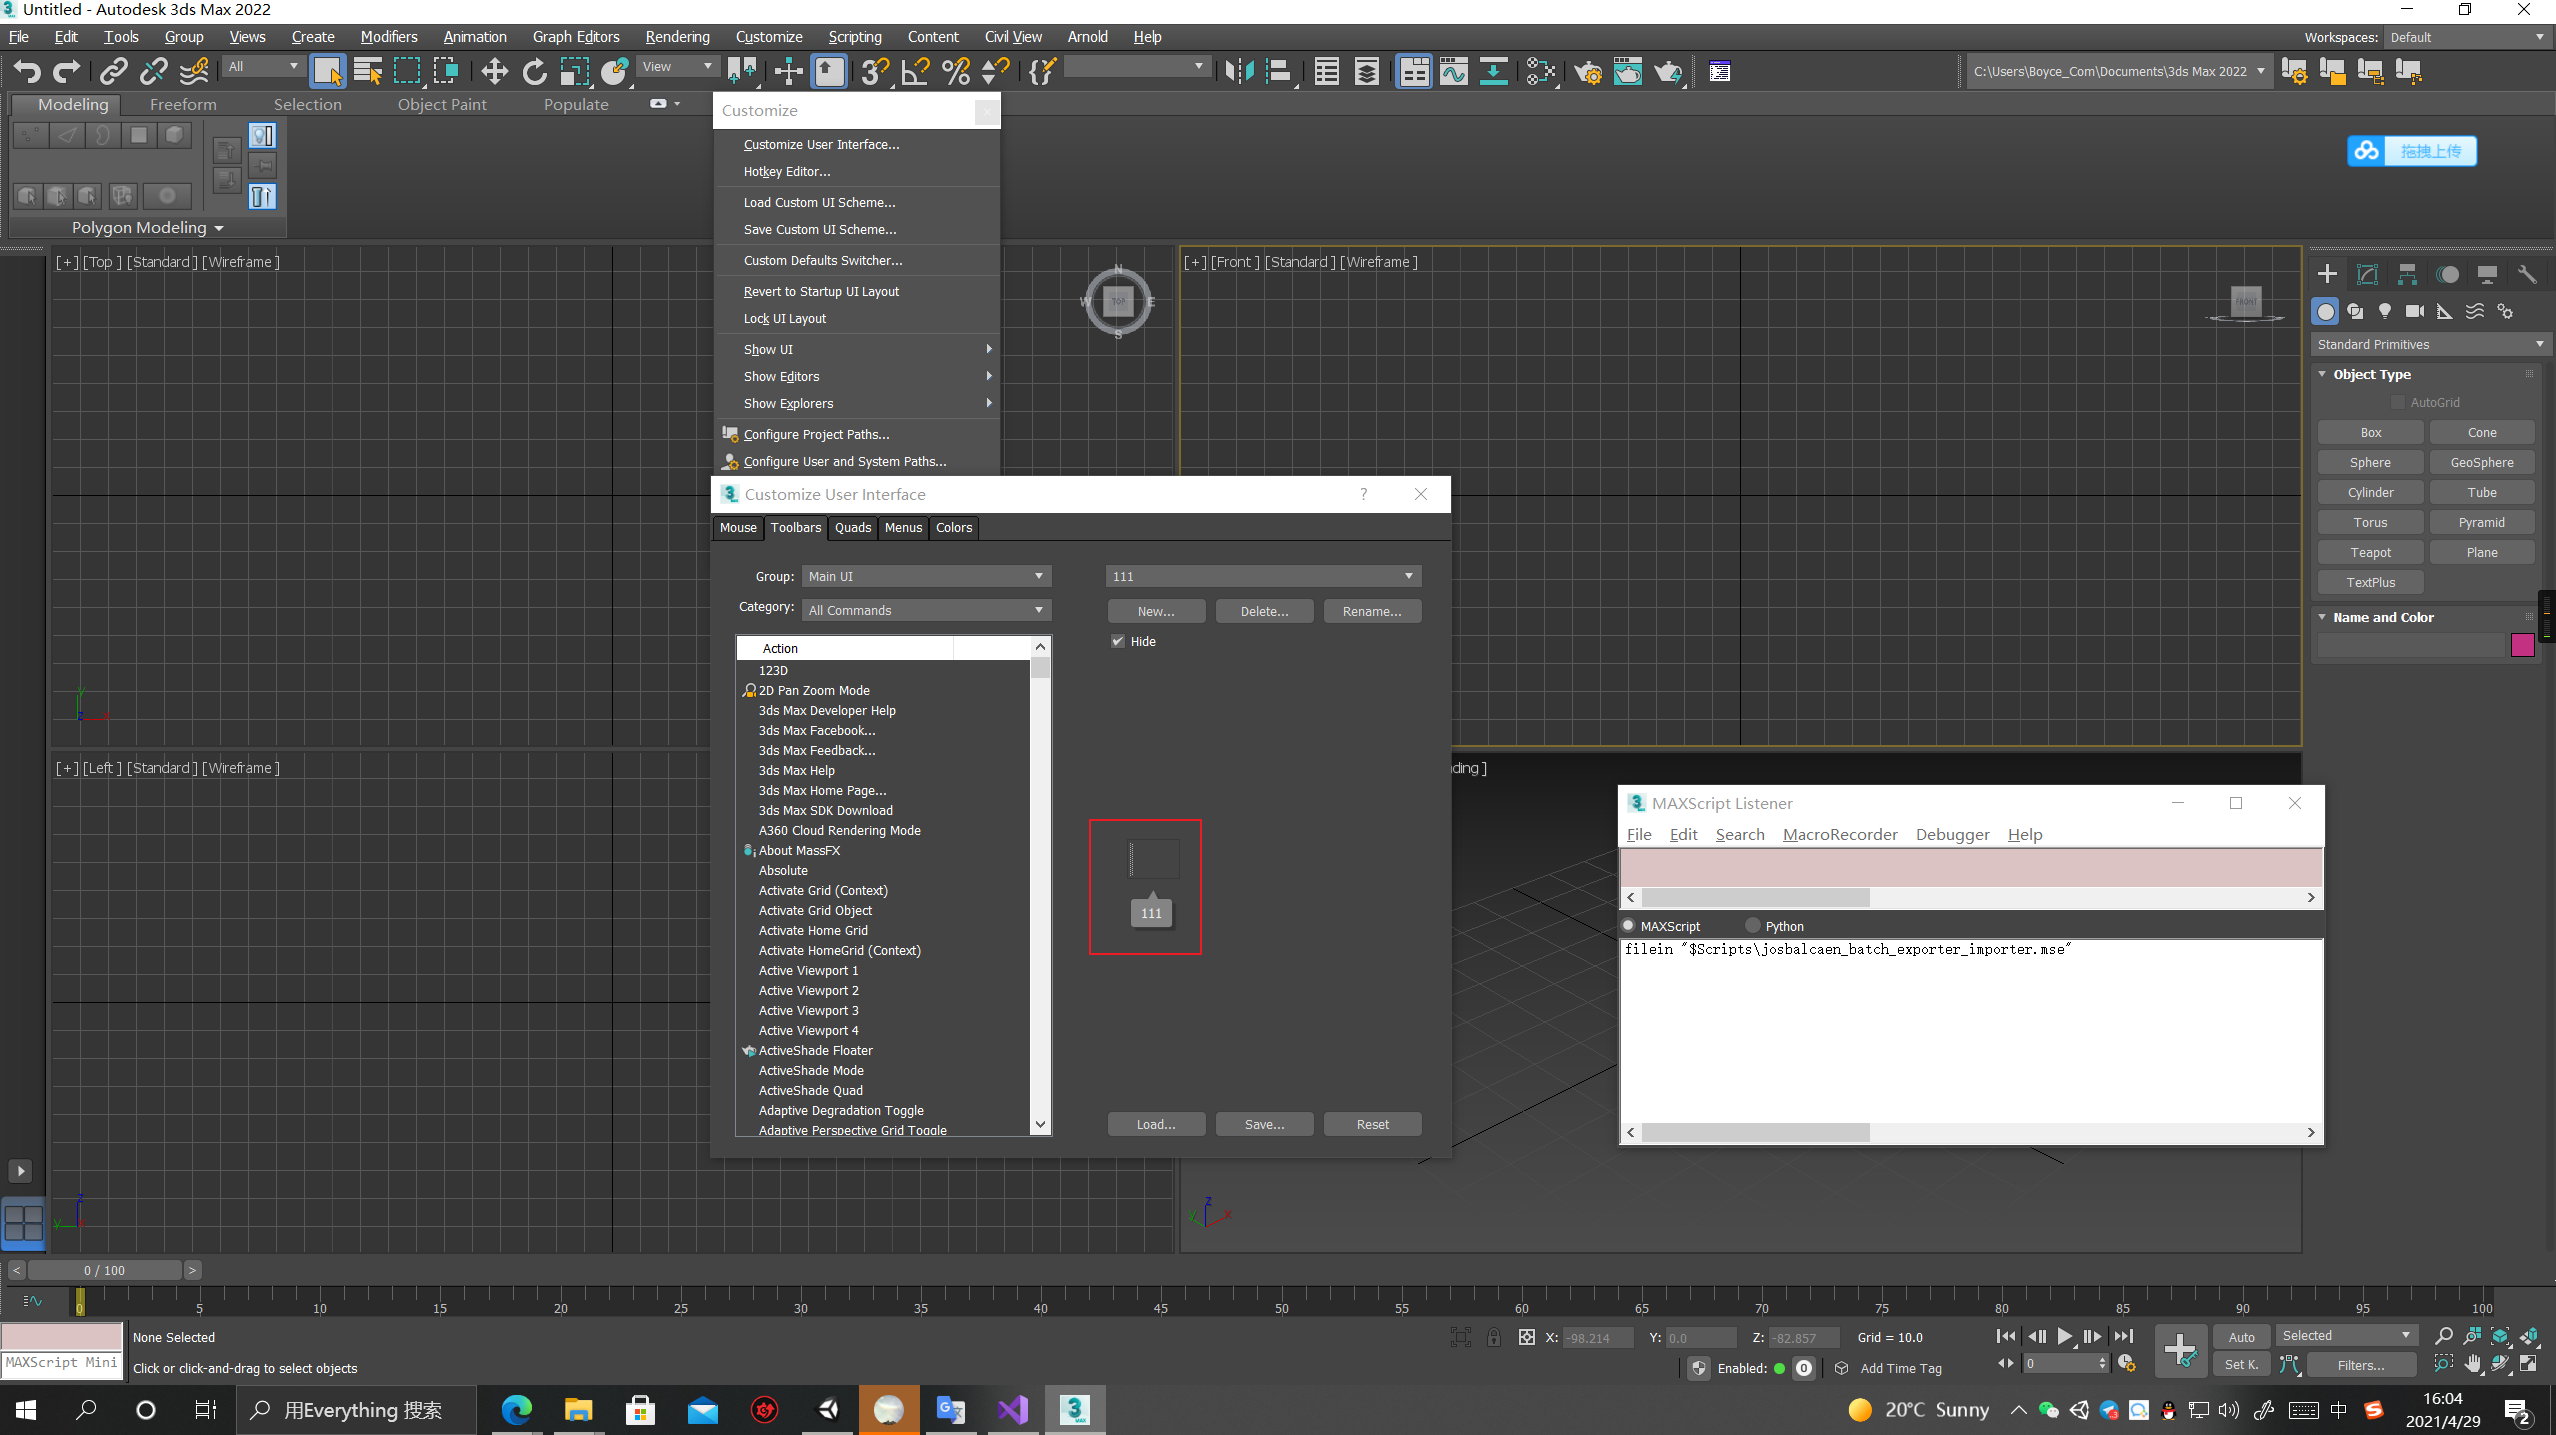Viewport: 2556px width, 1435px height.
Task: Open MacroRecorder menu in MAXScript Listener
Action: (x=1839, y=834)
